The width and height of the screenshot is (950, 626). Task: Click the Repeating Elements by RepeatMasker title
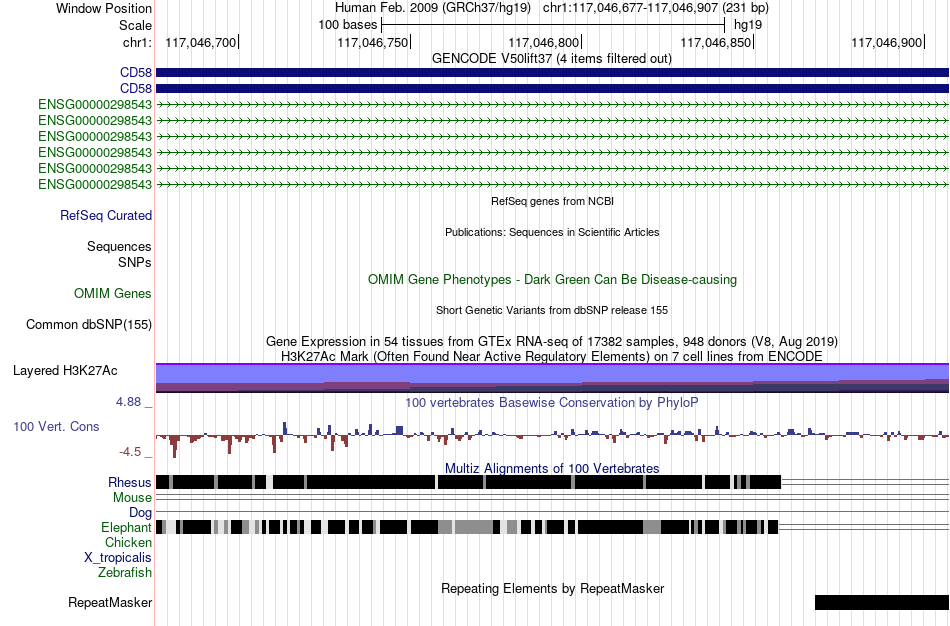tap(552, 588)
